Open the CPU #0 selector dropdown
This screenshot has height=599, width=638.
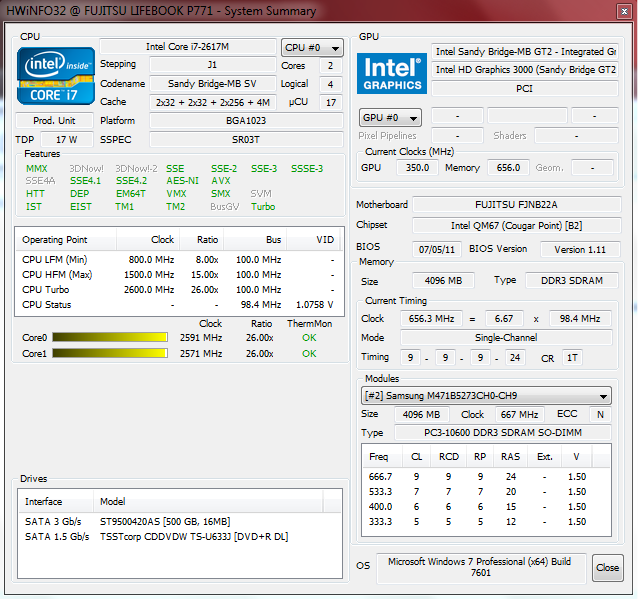[x=312, y=48]
